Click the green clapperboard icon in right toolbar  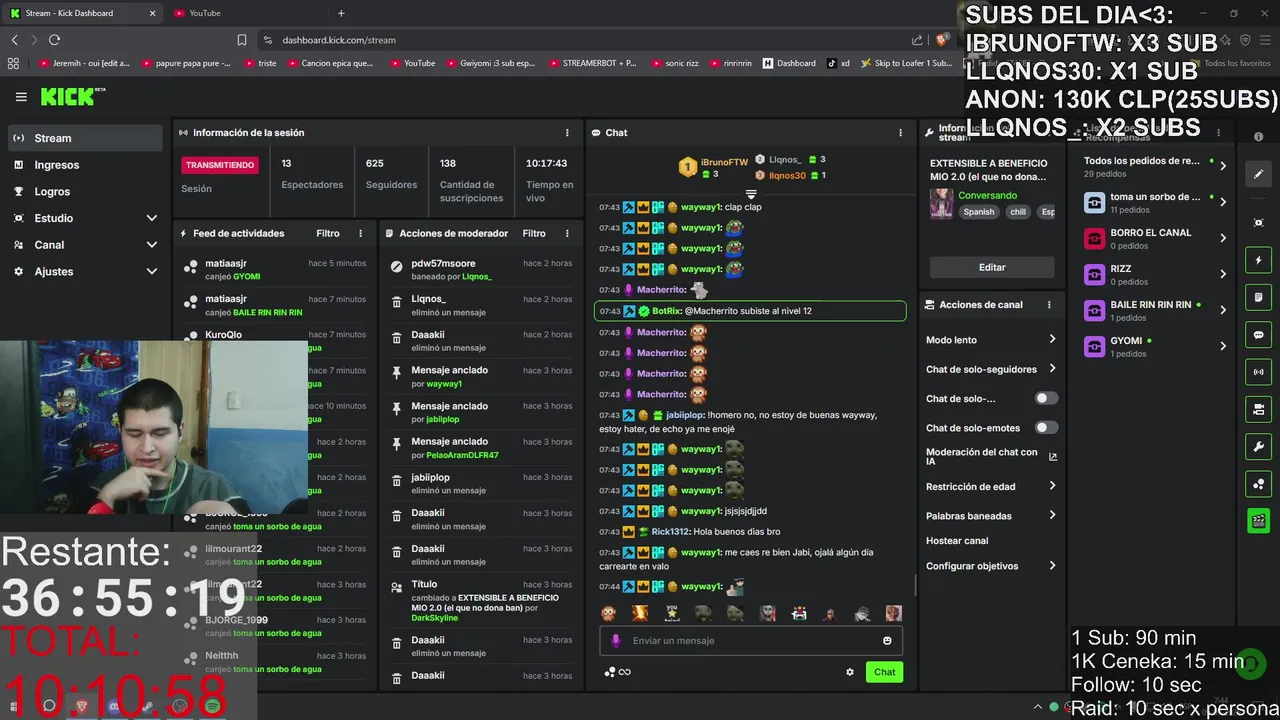coord(1259,521)
